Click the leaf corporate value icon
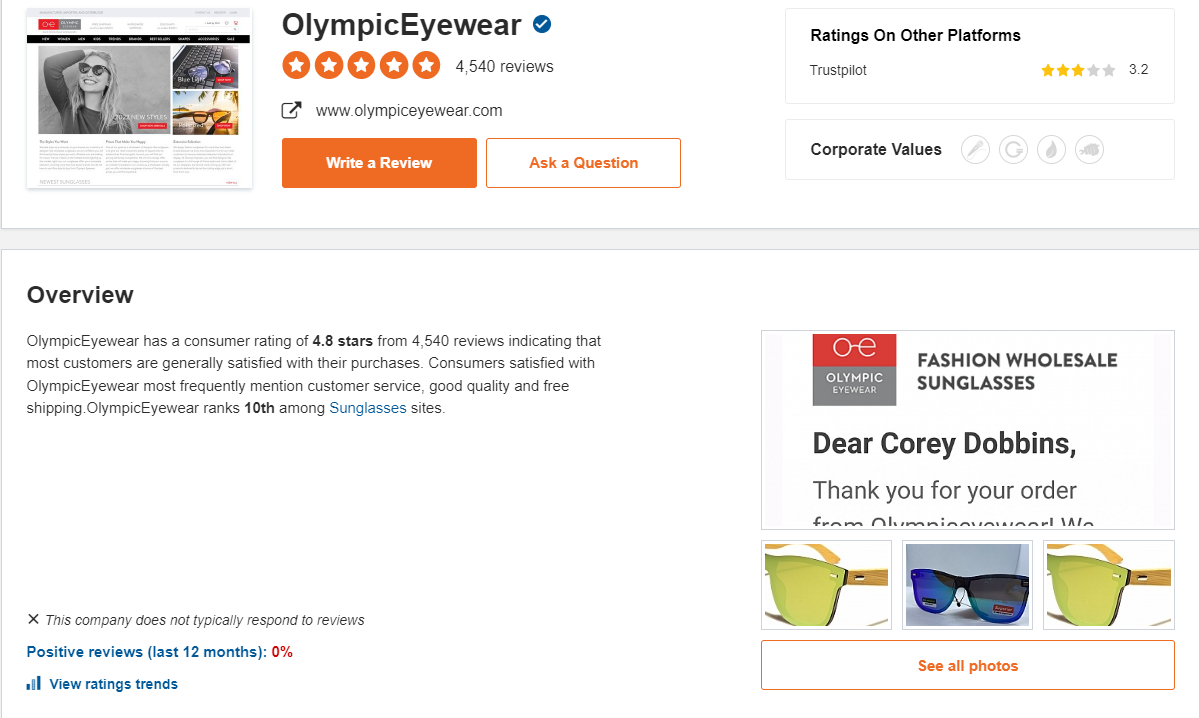 1051,150
